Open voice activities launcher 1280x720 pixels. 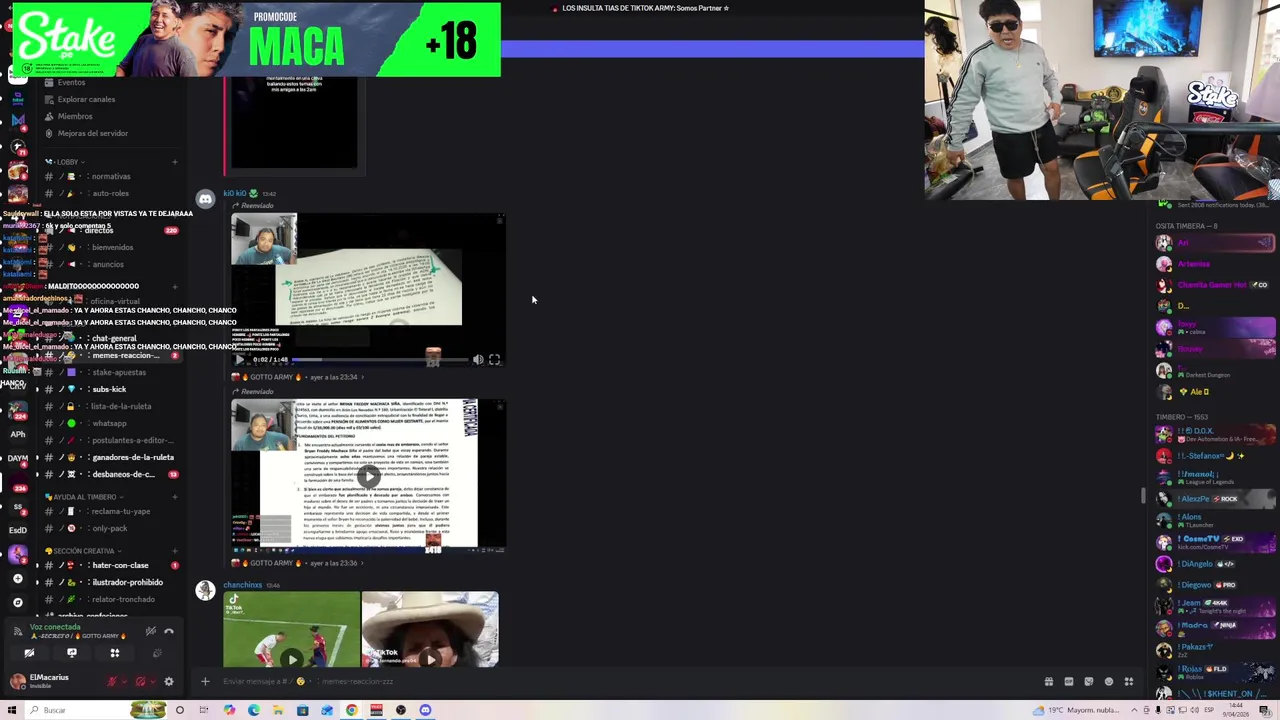(x=115, y=653)
